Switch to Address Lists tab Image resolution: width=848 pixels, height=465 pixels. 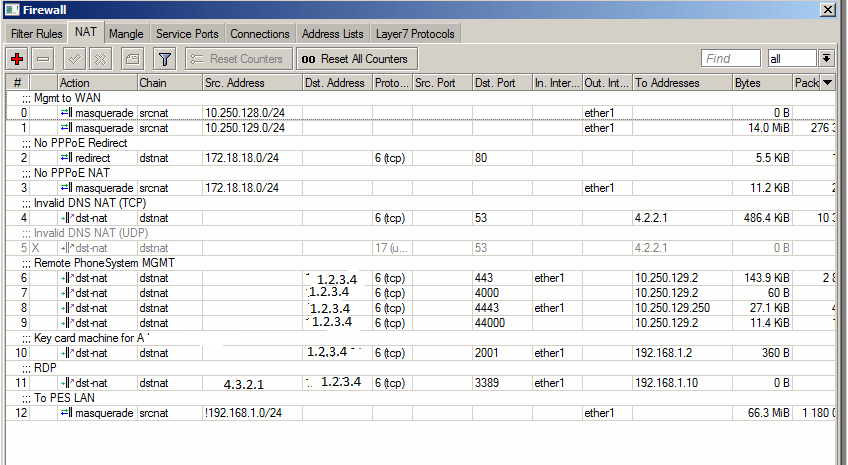[333, 34]
